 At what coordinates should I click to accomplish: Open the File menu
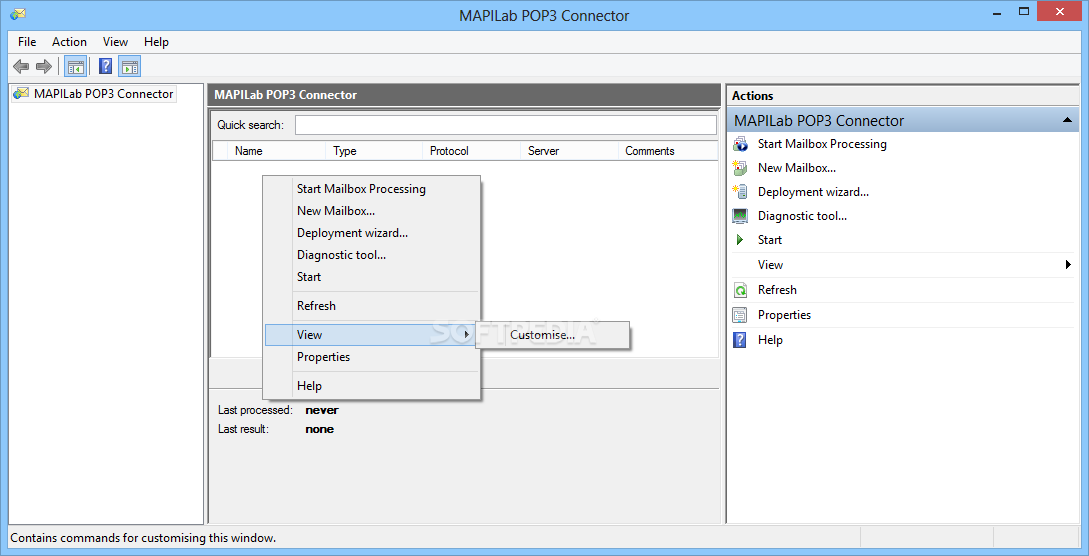[x=27, y=42]
